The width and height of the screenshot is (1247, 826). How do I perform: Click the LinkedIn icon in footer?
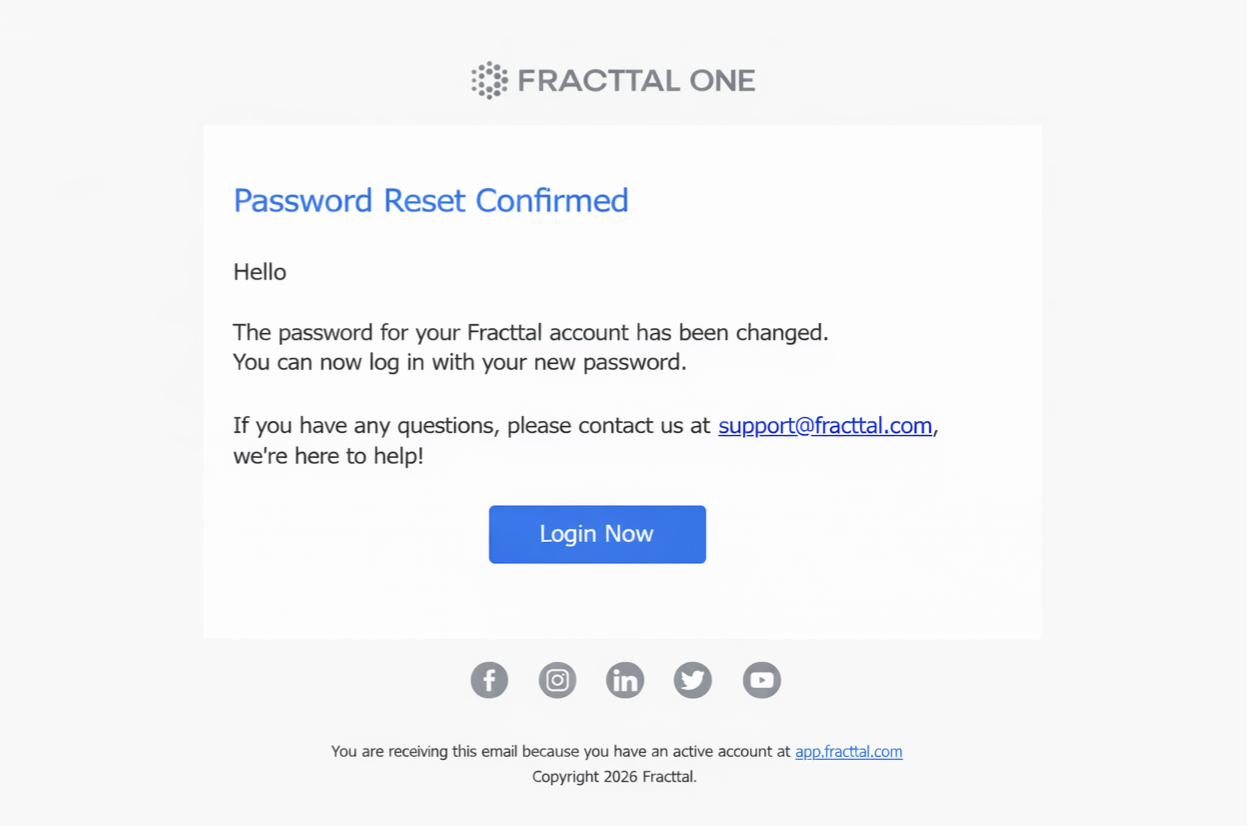coord(625,680)
